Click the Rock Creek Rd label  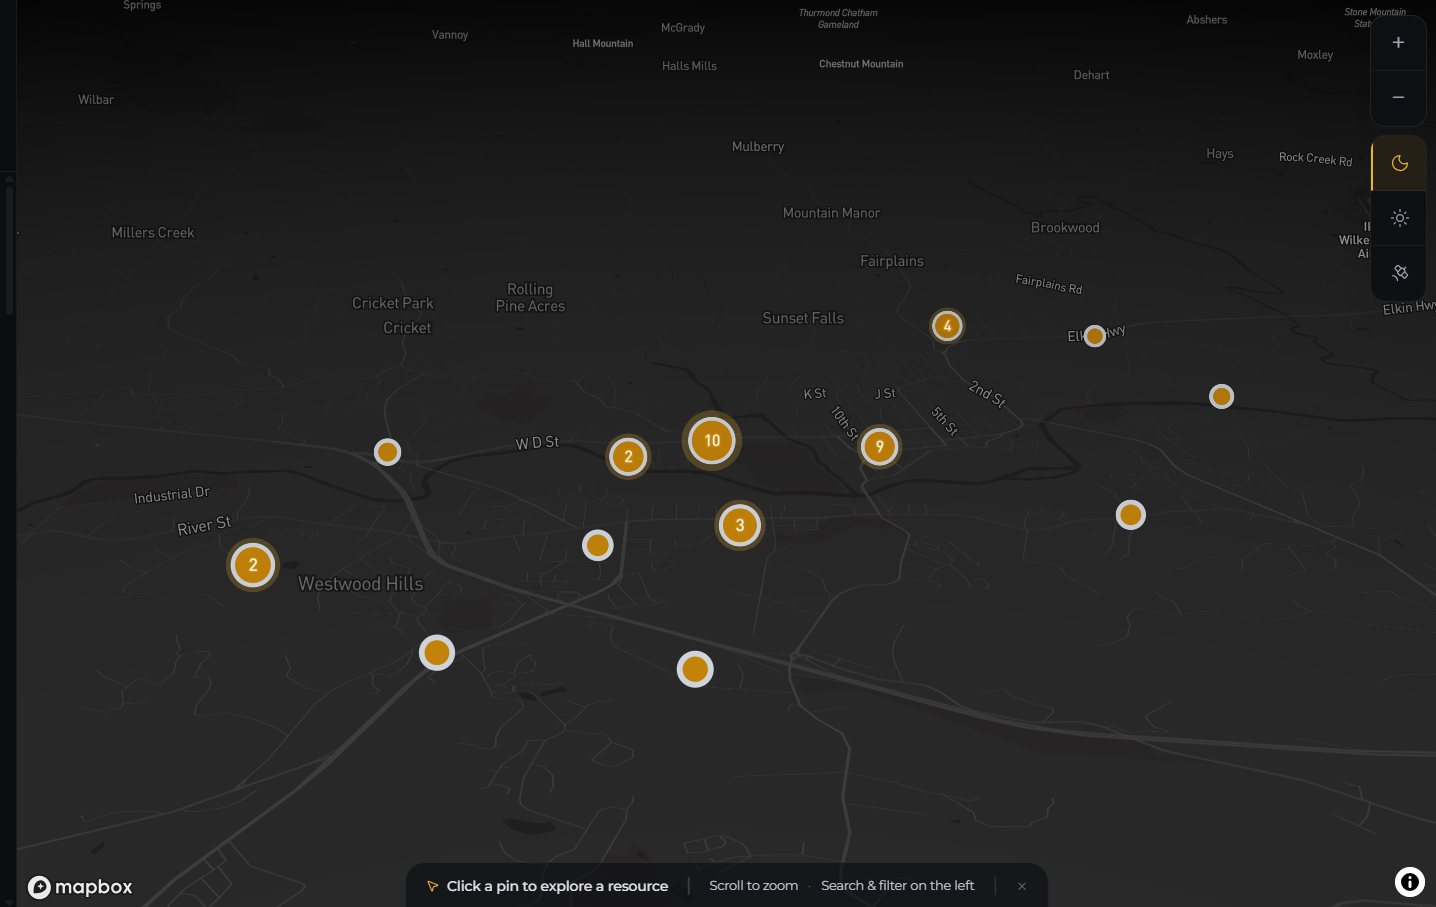point(1315,158)
